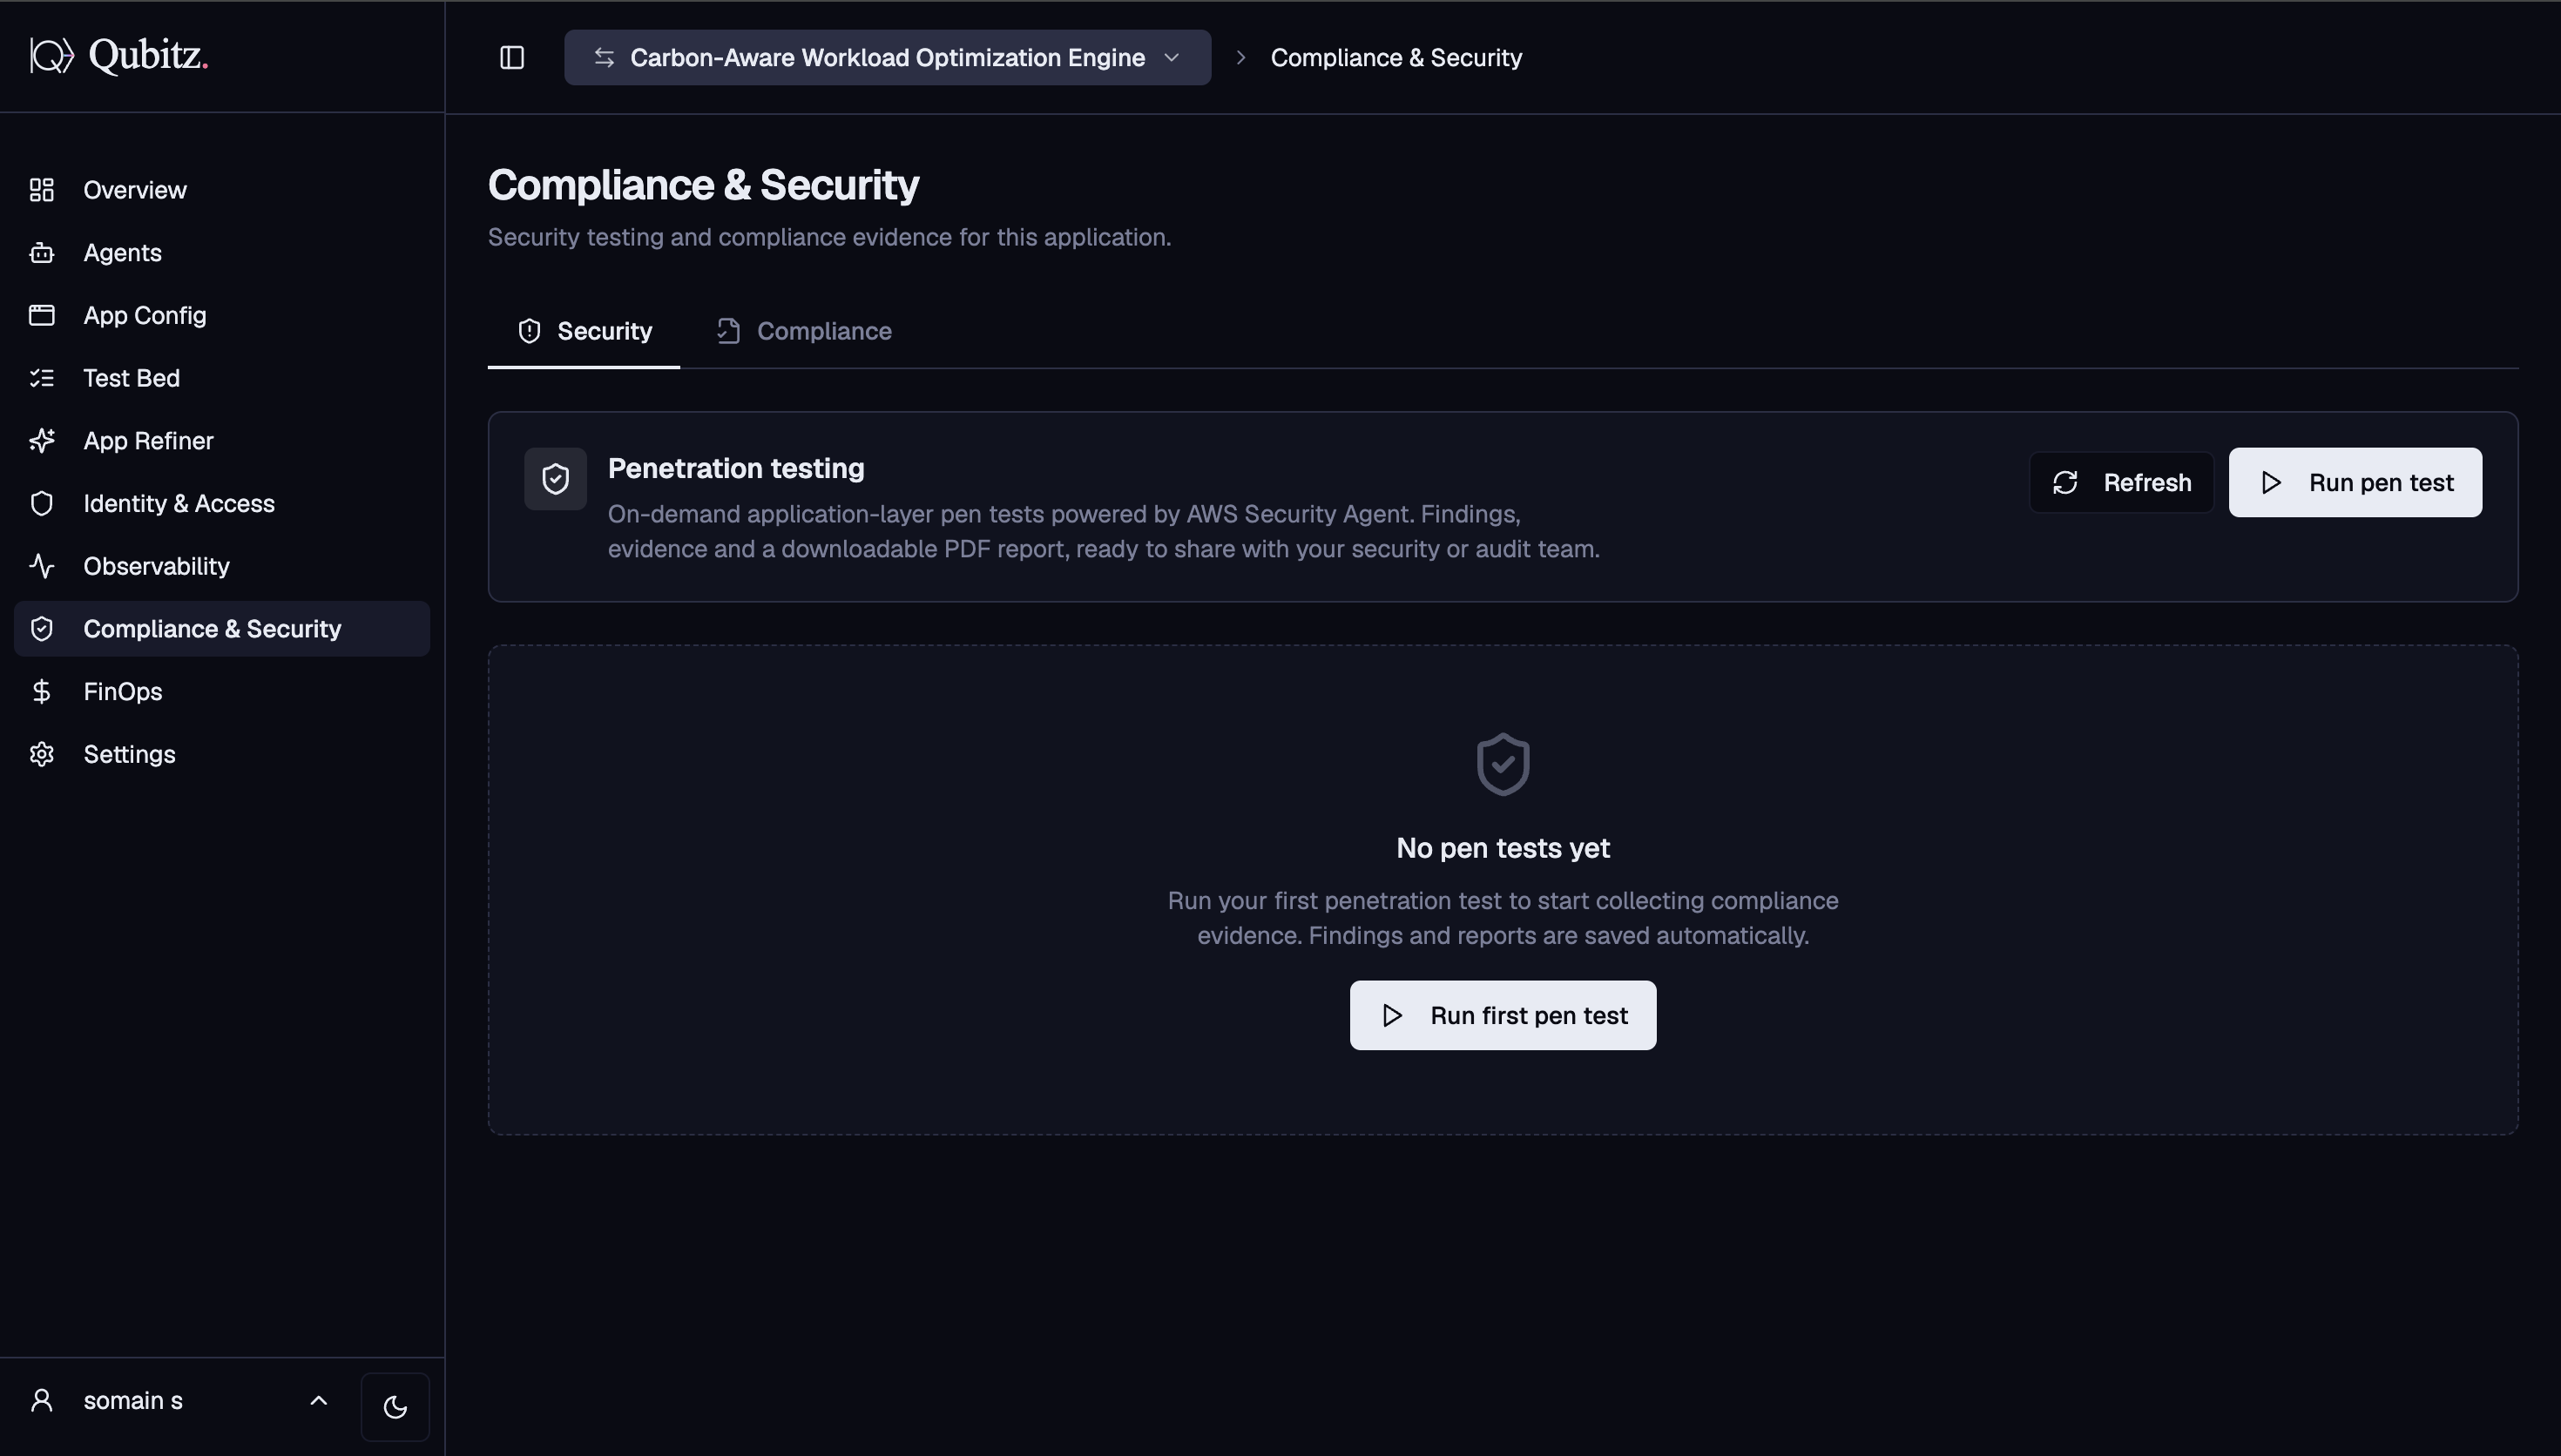The image size is (2561, 1456).
Task: Click the Identity & Access shield icon
Action: (x=41, y=503)
